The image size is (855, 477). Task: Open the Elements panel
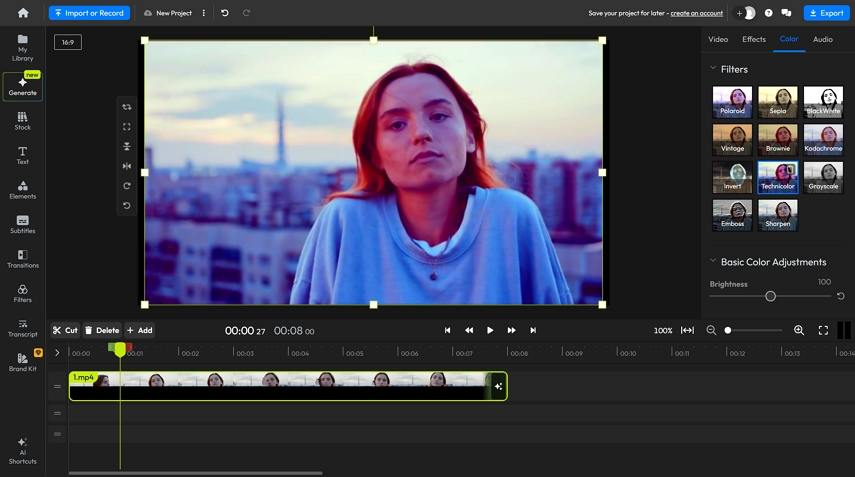(22, 190)
